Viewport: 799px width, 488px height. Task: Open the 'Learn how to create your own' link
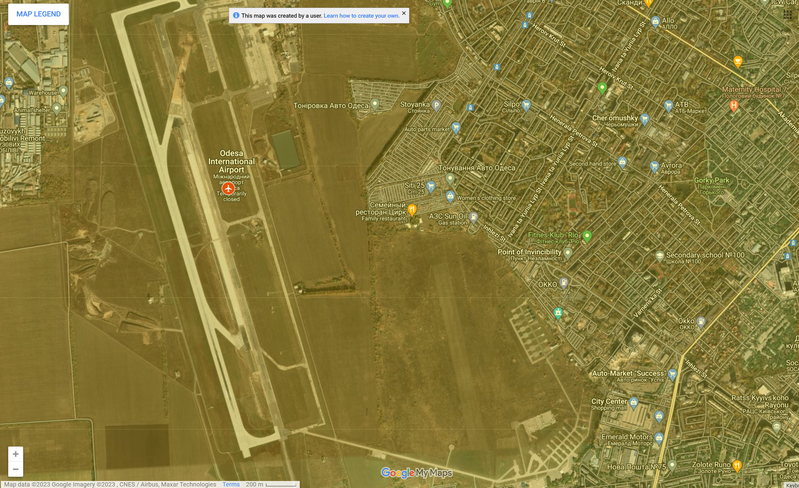pos(361,16)
